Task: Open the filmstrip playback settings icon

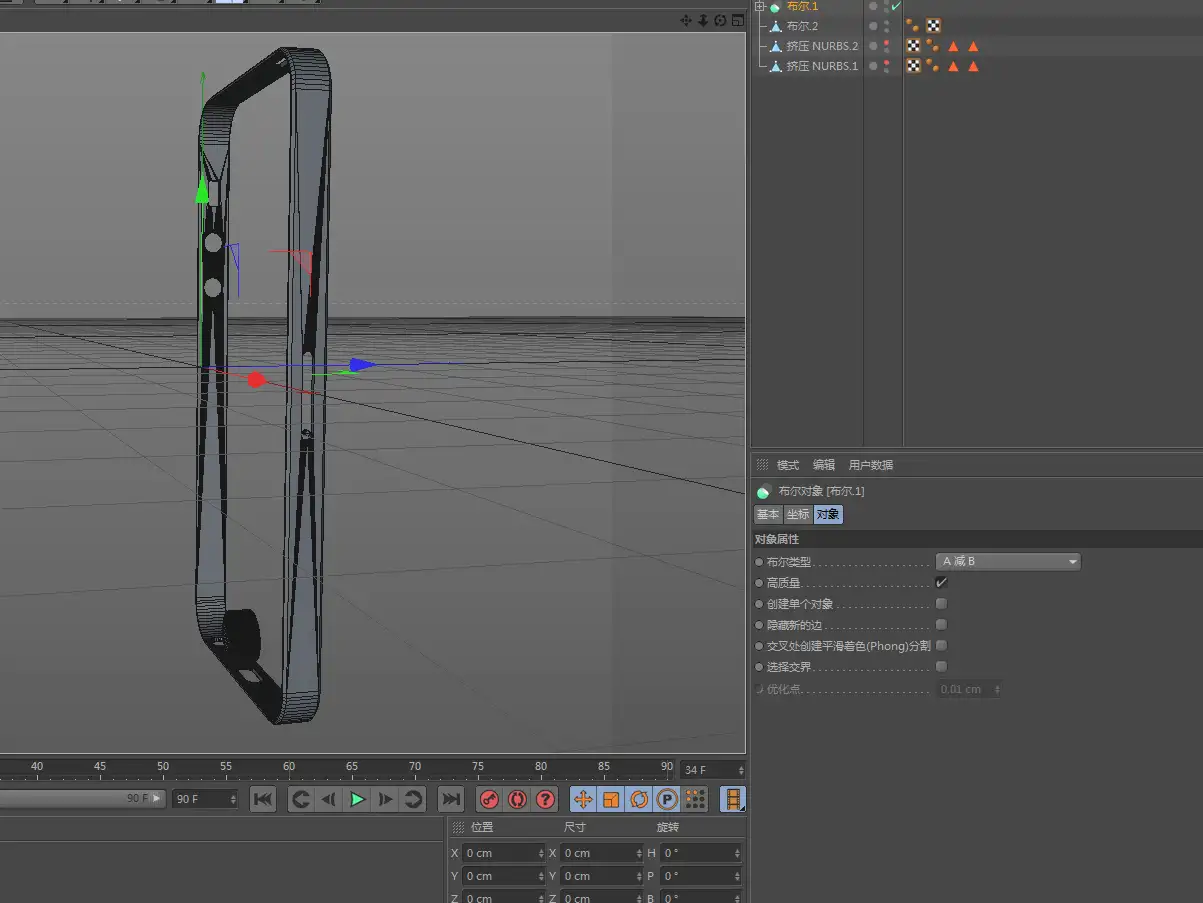Action: click(x=733, y=799)
